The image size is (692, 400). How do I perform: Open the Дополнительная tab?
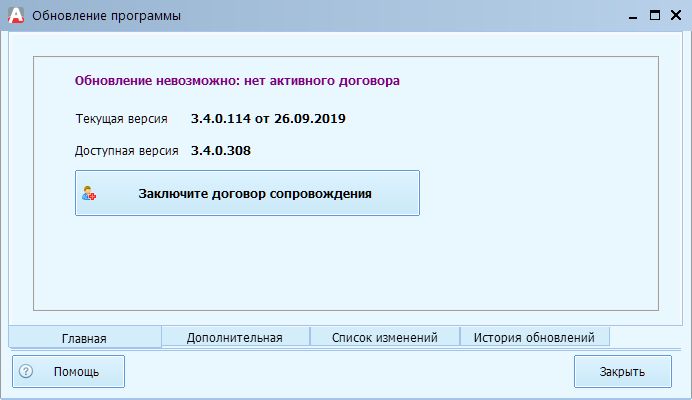click(235, 337)
